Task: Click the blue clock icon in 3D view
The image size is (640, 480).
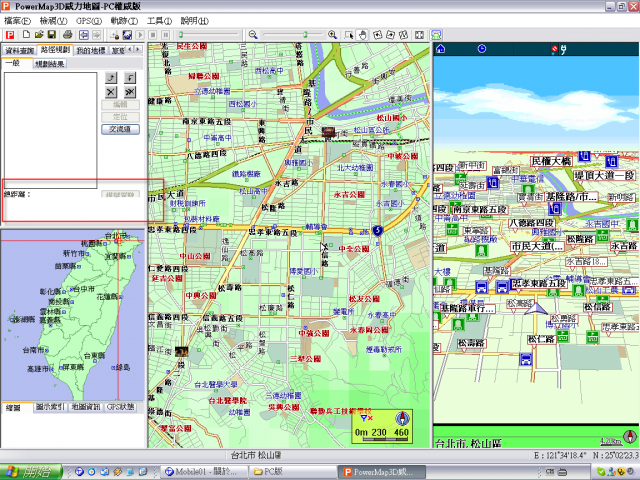Action: point(482,49)
